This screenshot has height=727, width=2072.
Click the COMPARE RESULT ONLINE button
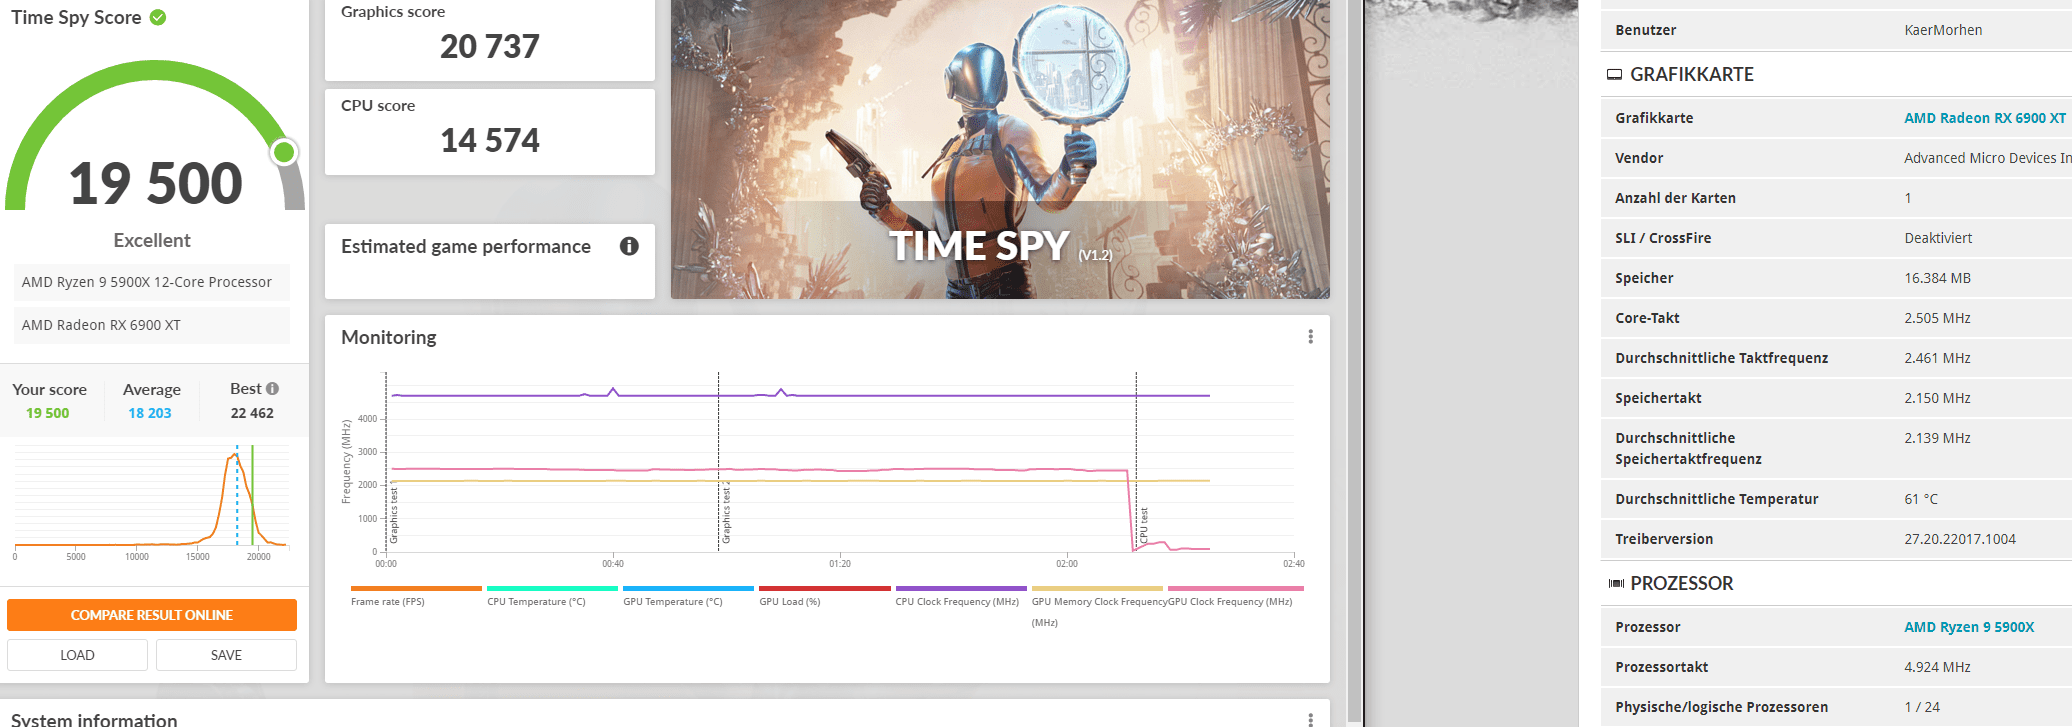click(x=152, y=615)
